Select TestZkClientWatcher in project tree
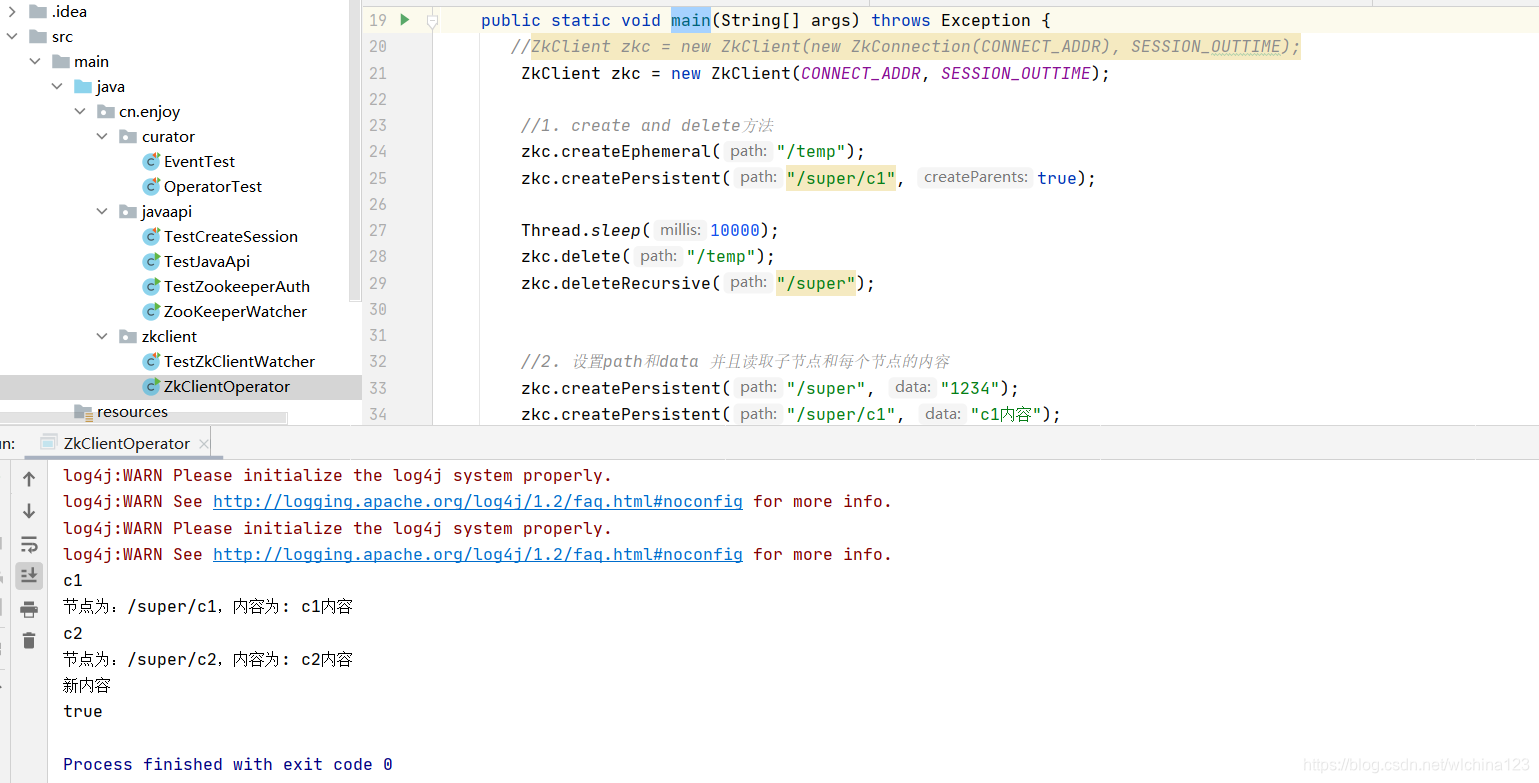This screenshot has width=1539, height=783. (x=239, y=361)
